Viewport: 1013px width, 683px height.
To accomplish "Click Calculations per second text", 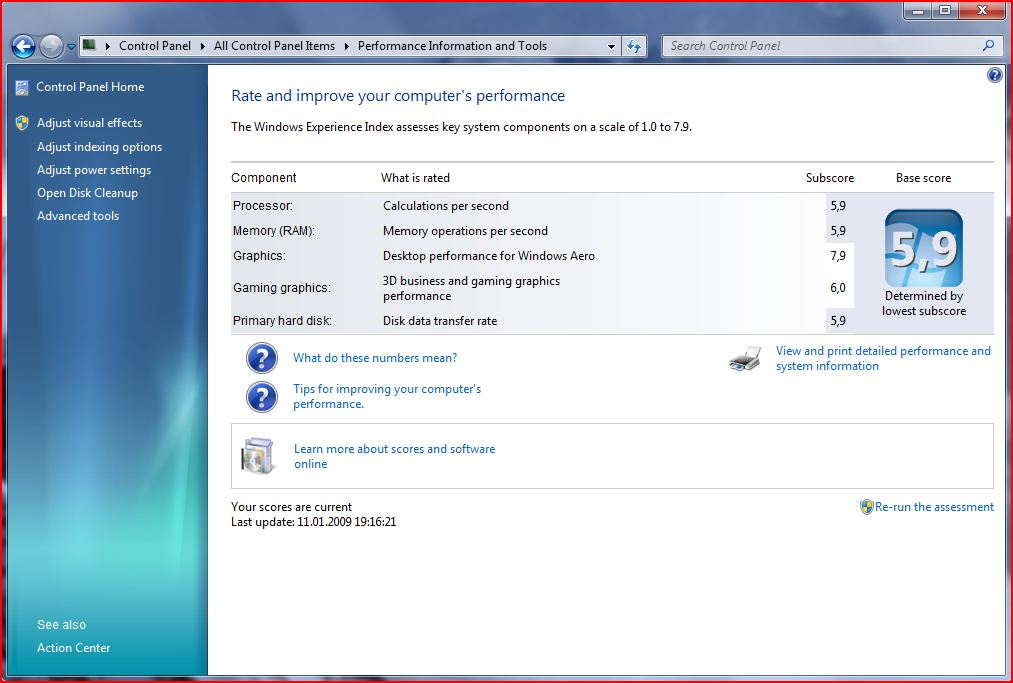I will 446,206.
